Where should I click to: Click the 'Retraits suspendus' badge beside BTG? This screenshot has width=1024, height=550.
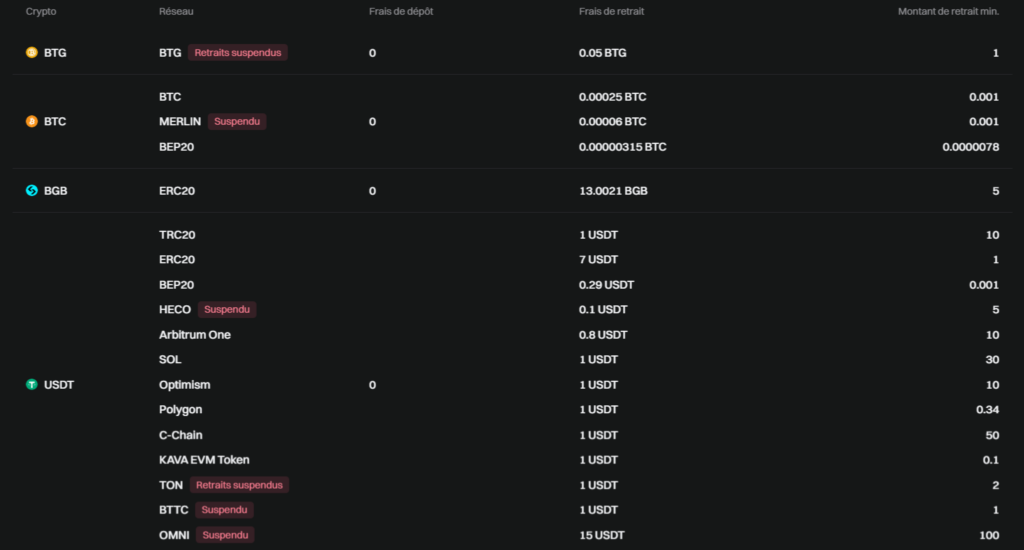coord(238,53)
